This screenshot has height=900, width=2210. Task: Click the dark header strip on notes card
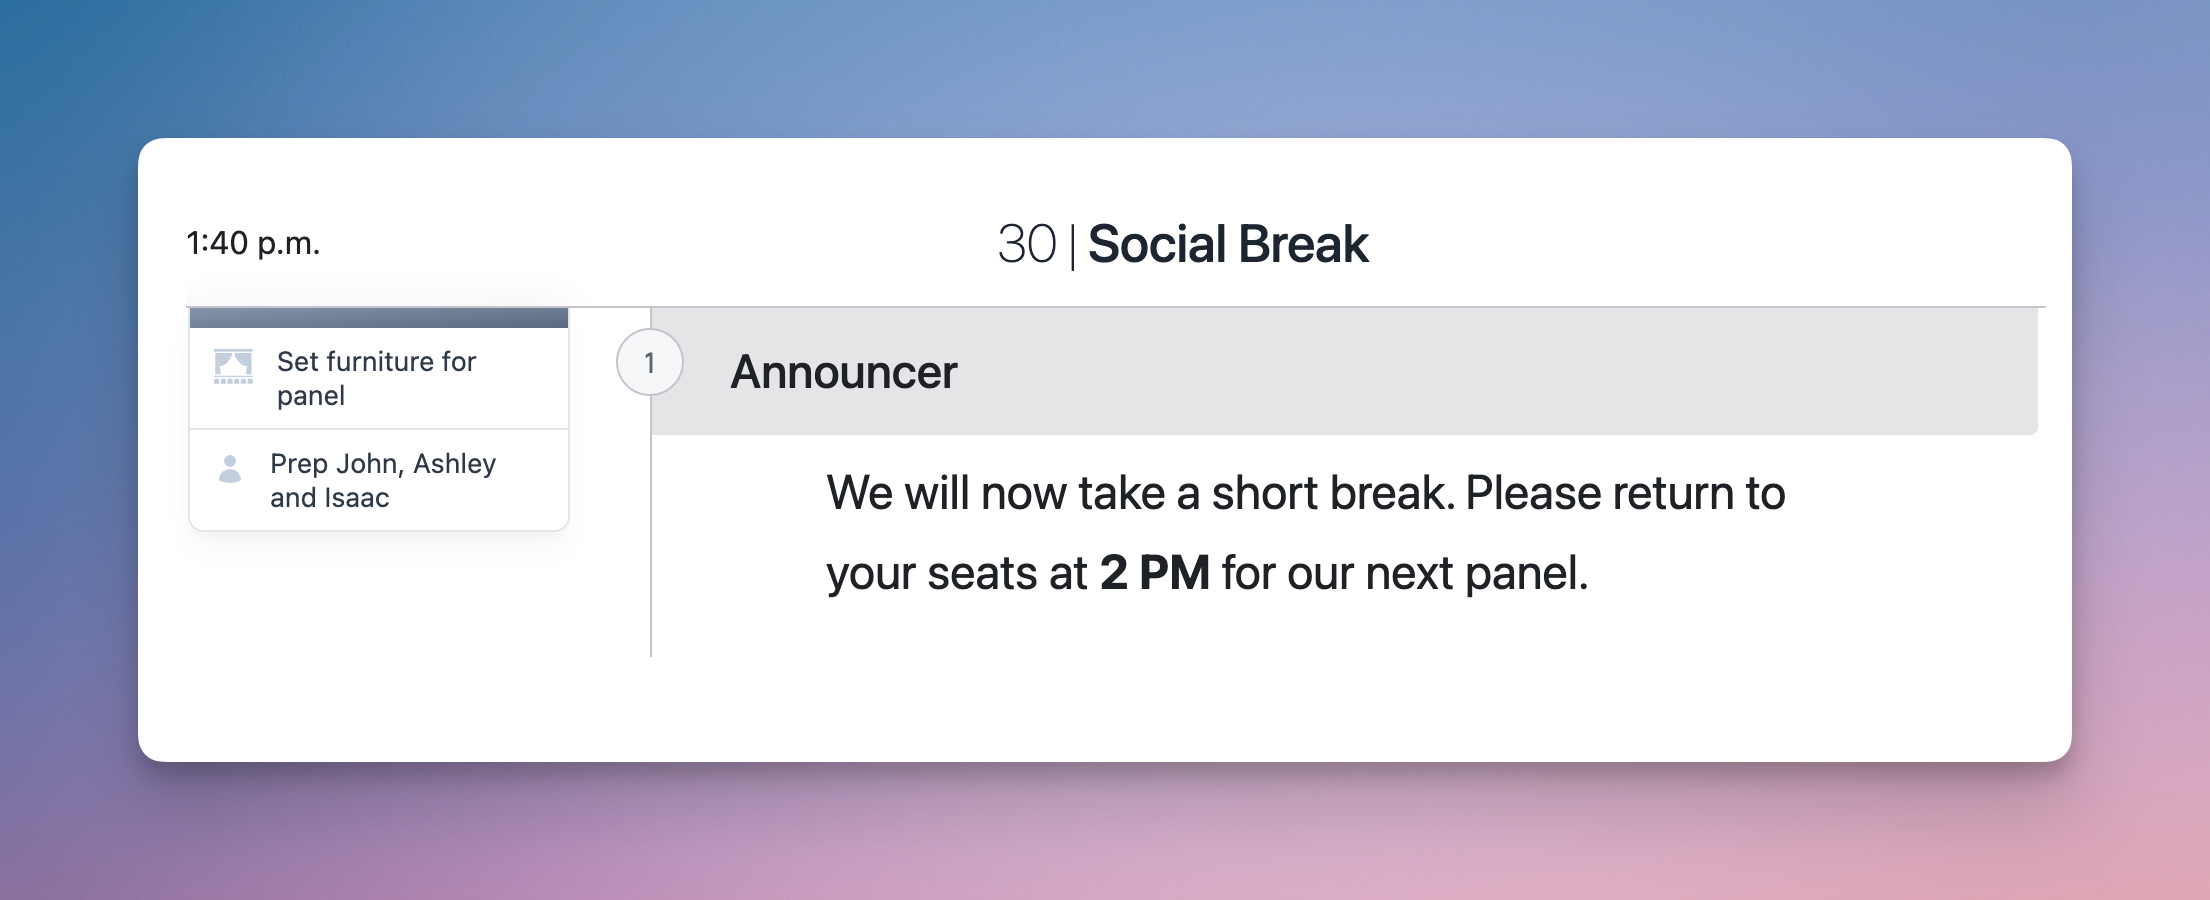[379, 318]
